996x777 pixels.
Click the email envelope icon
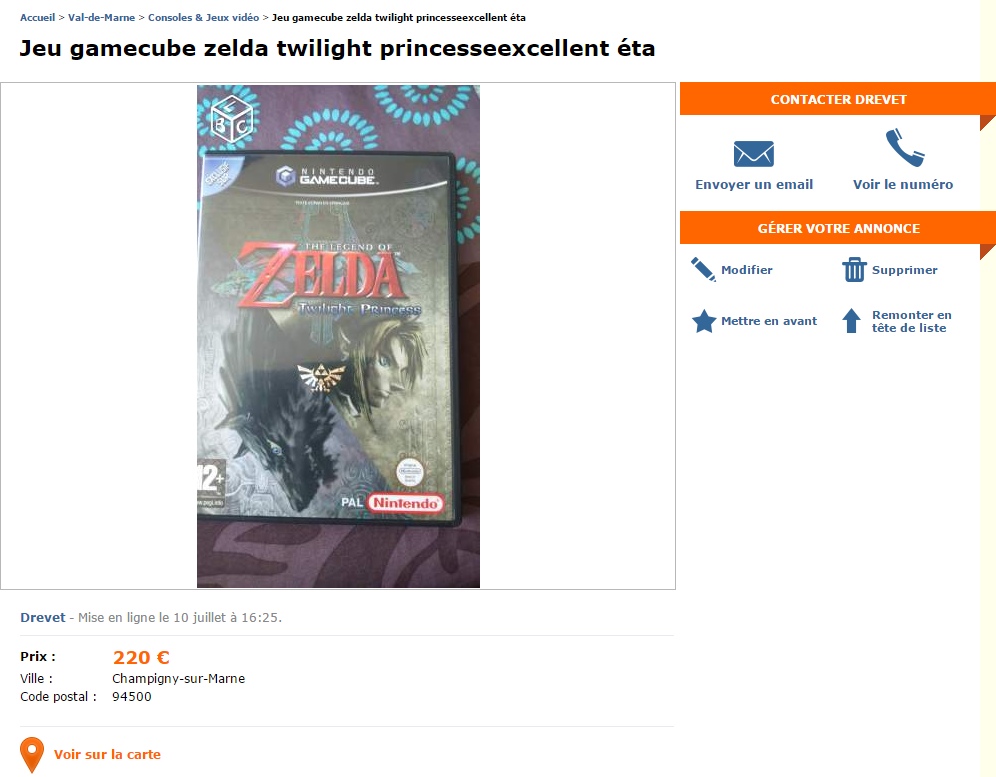tap(754, 153)
